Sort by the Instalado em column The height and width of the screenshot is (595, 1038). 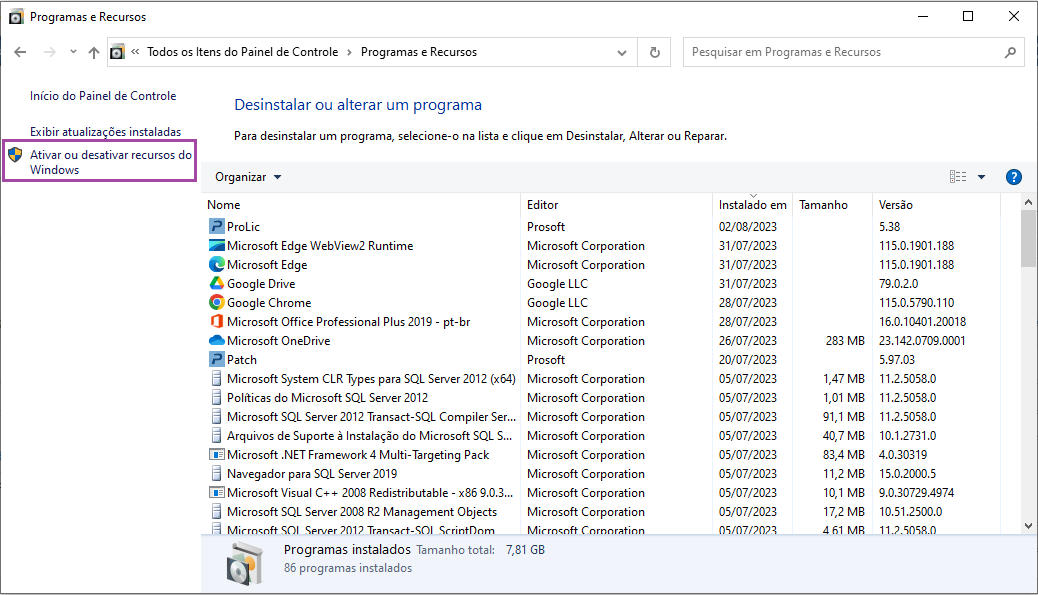pyautogui.click(x=753, y=205)
